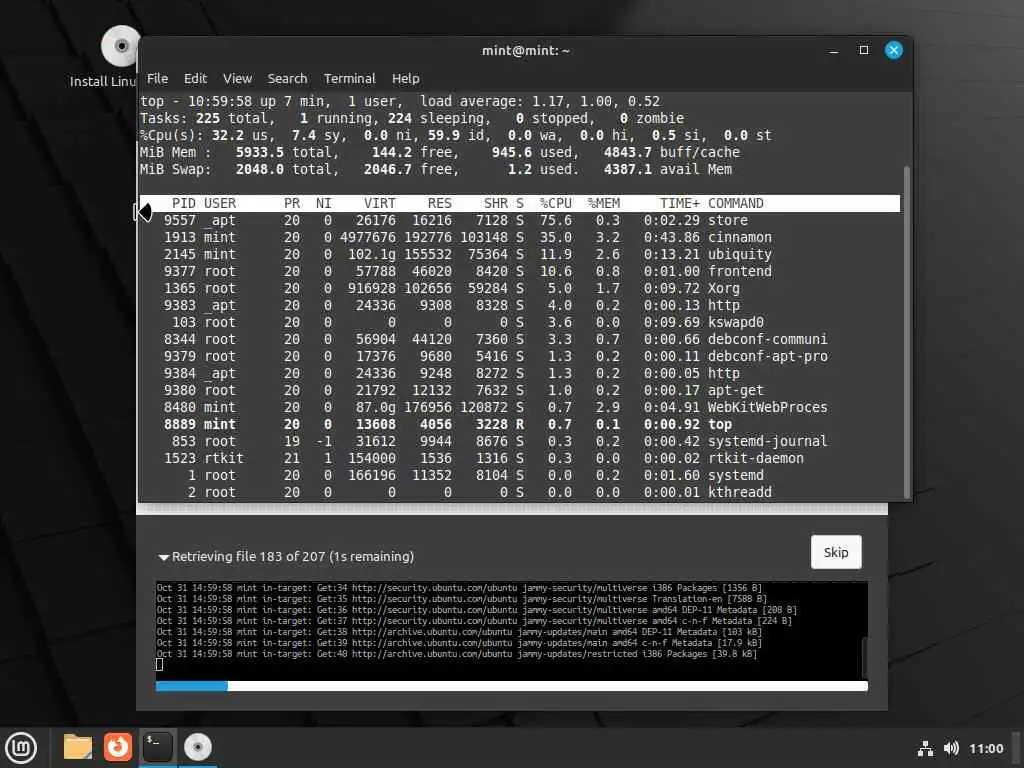Click the 'Get:40' log line in installer
This screenshot has width=1024, height=768.
tap(456, 654)
